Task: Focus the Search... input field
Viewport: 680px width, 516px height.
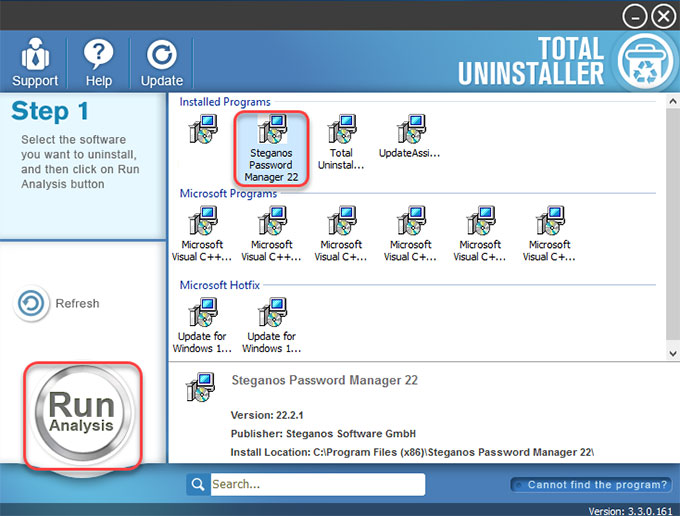Action: [x=317, y=484]
